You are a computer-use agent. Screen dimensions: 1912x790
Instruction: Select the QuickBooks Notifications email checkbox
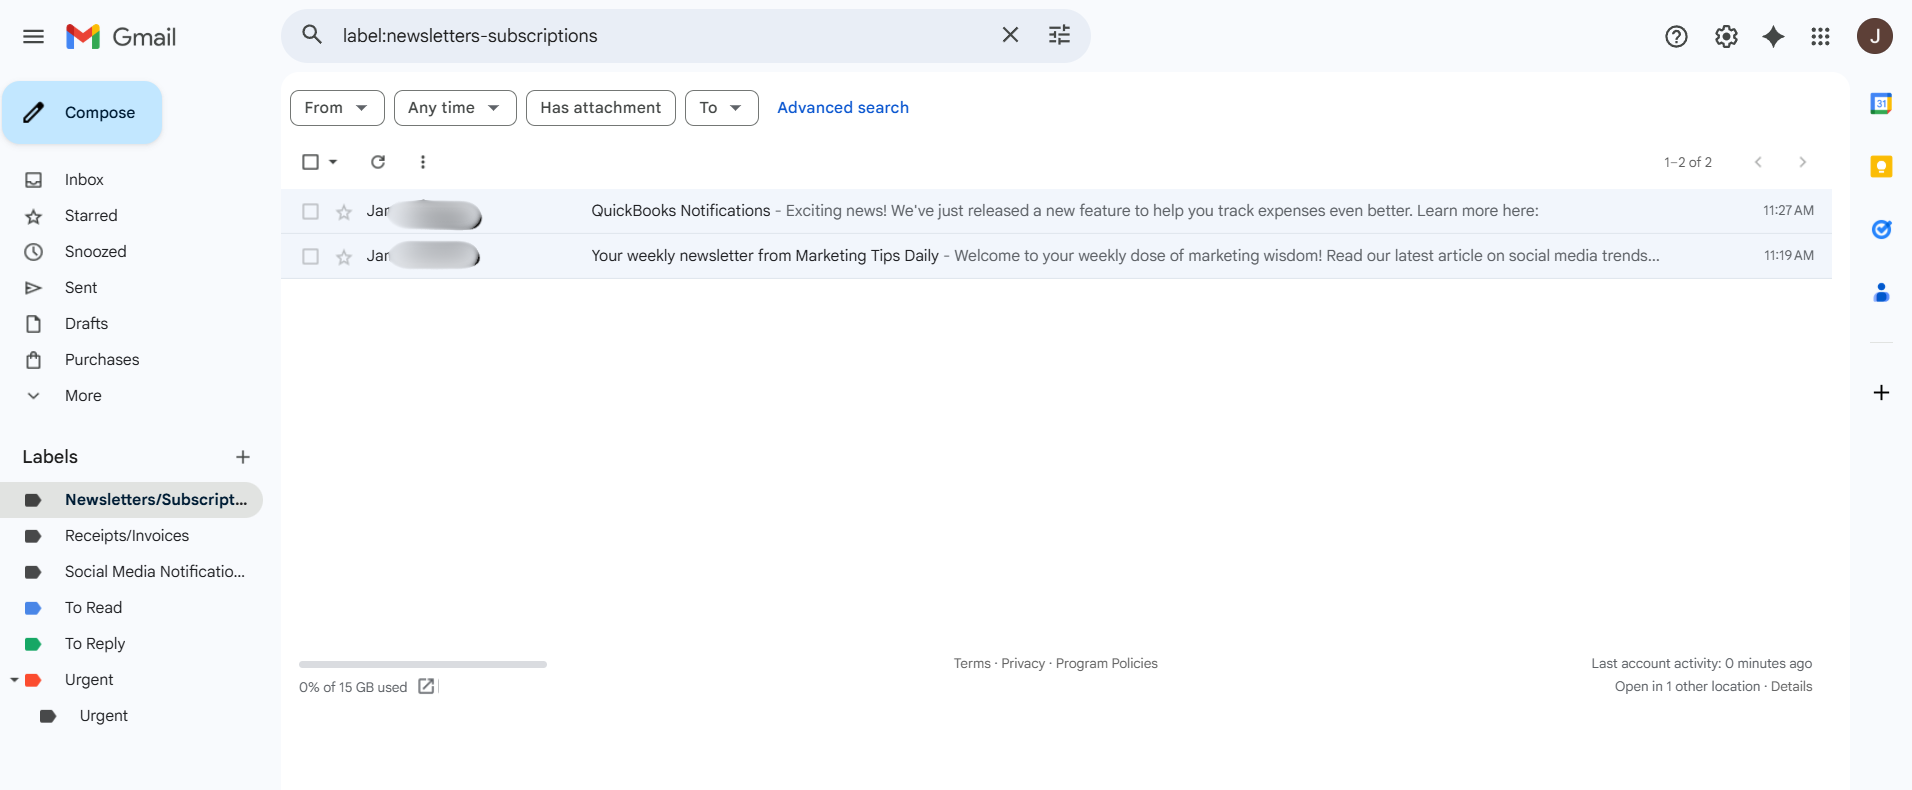311,212
